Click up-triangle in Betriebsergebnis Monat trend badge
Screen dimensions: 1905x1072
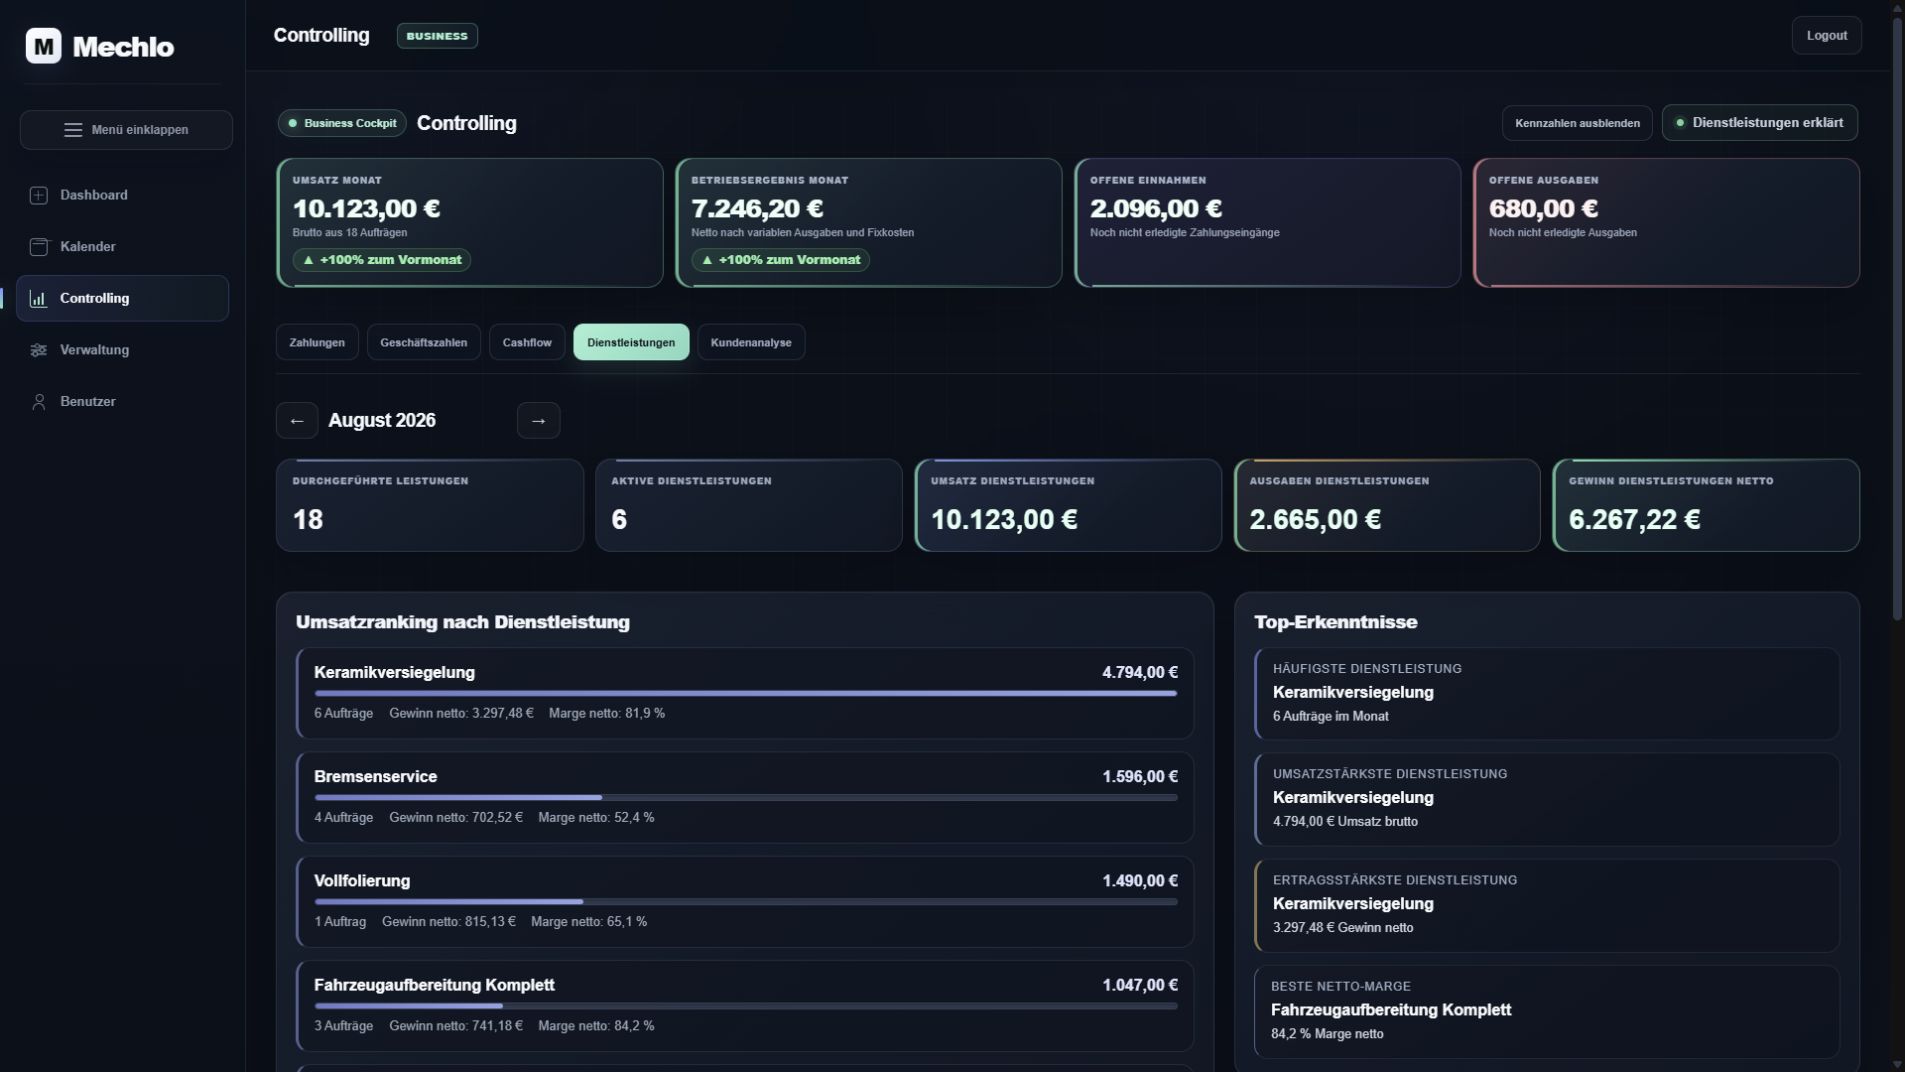tap(707, 260)
